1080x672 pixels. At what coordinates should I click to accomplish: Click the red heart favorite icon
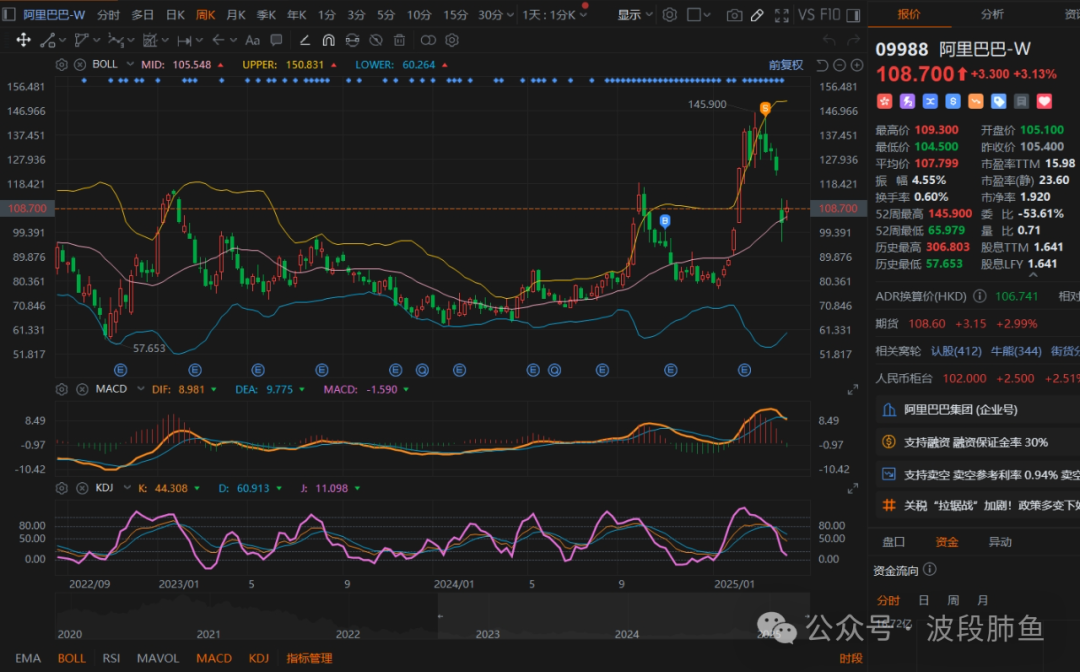[1044, 102]
